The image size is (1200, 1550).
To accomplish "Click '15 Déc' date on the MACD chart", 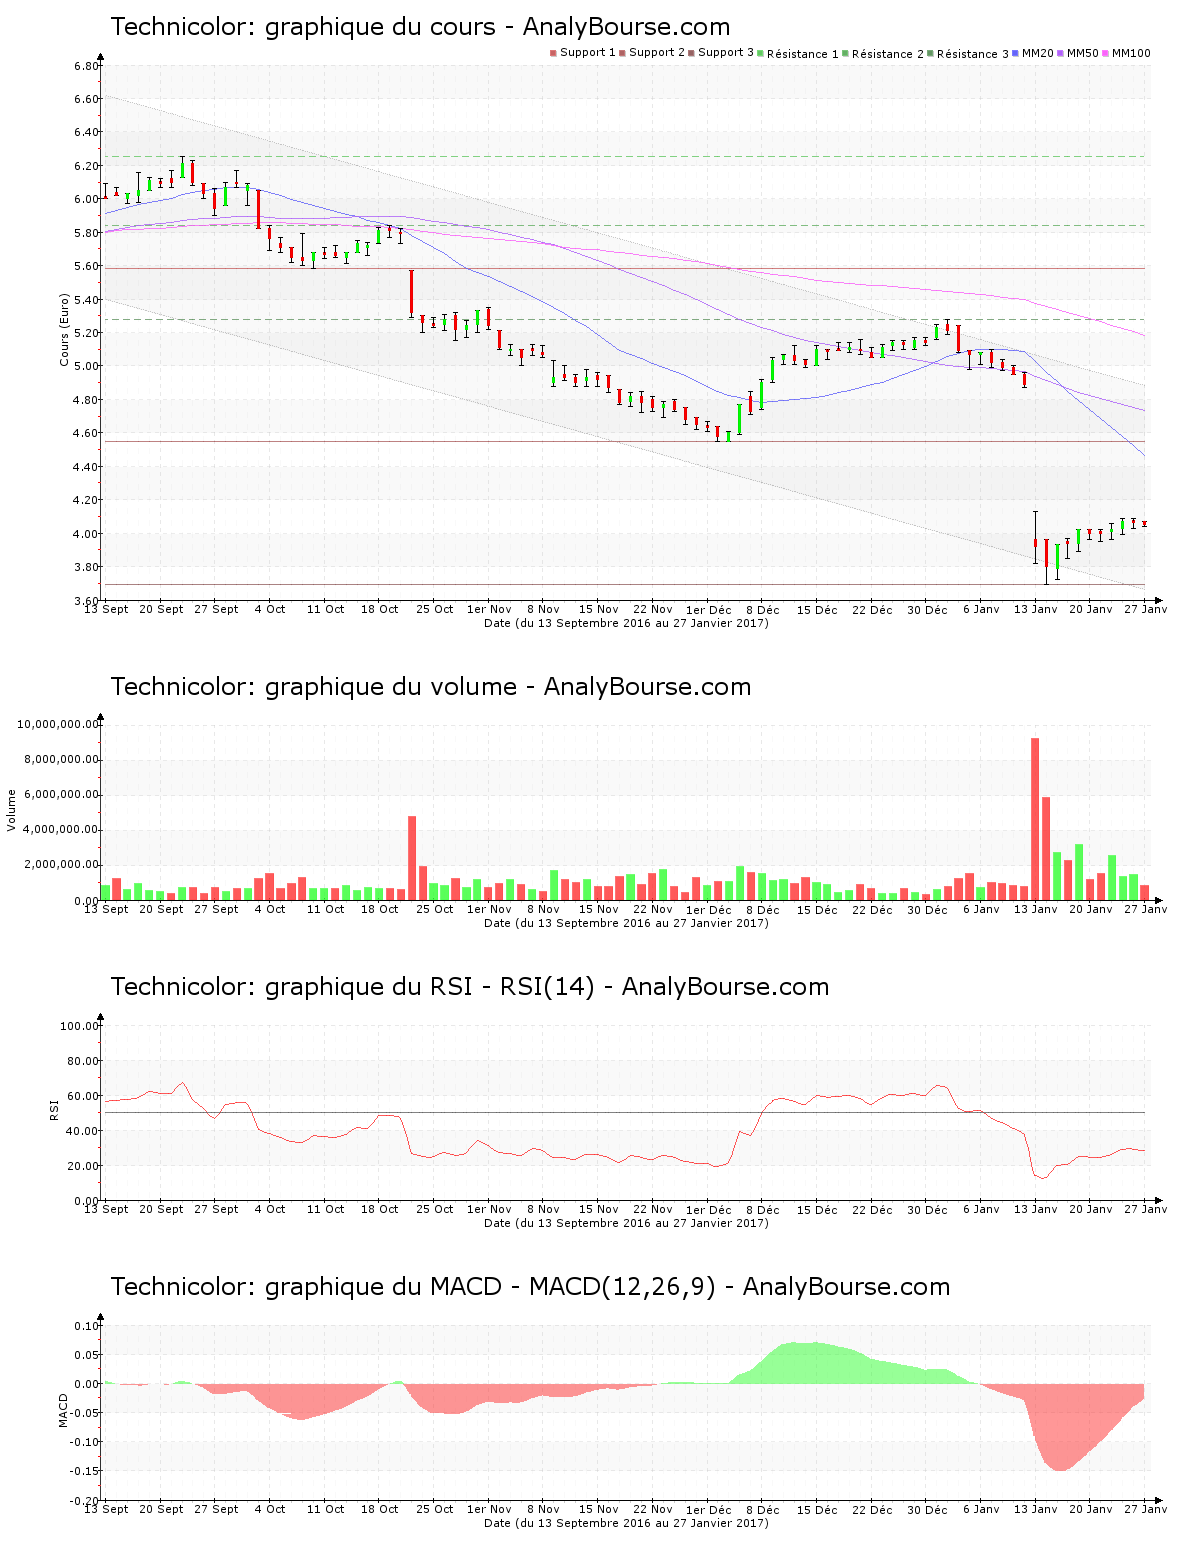I will (817, 1509).
